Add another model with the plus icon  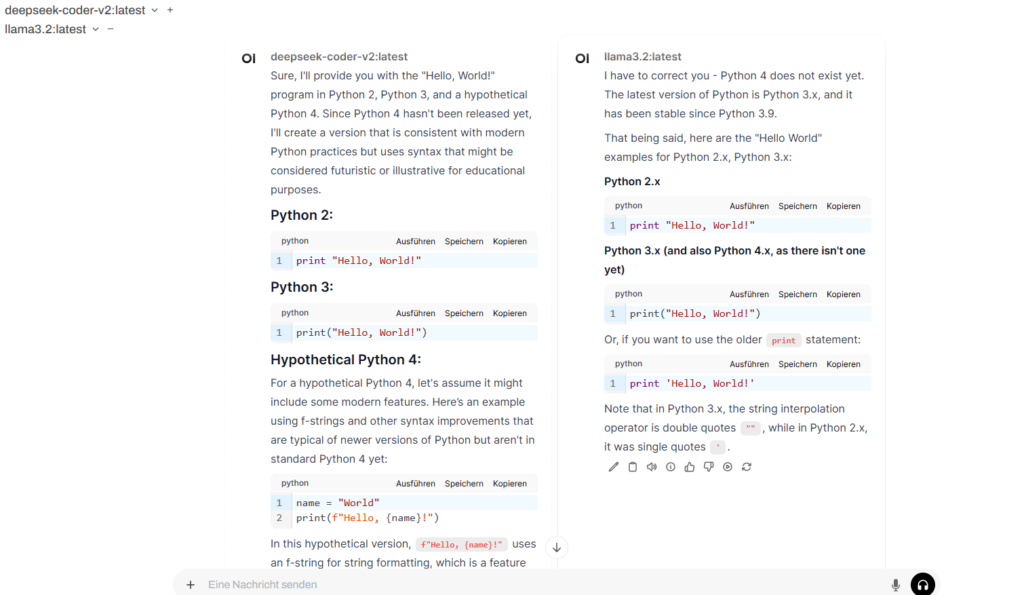pos(170,10)
